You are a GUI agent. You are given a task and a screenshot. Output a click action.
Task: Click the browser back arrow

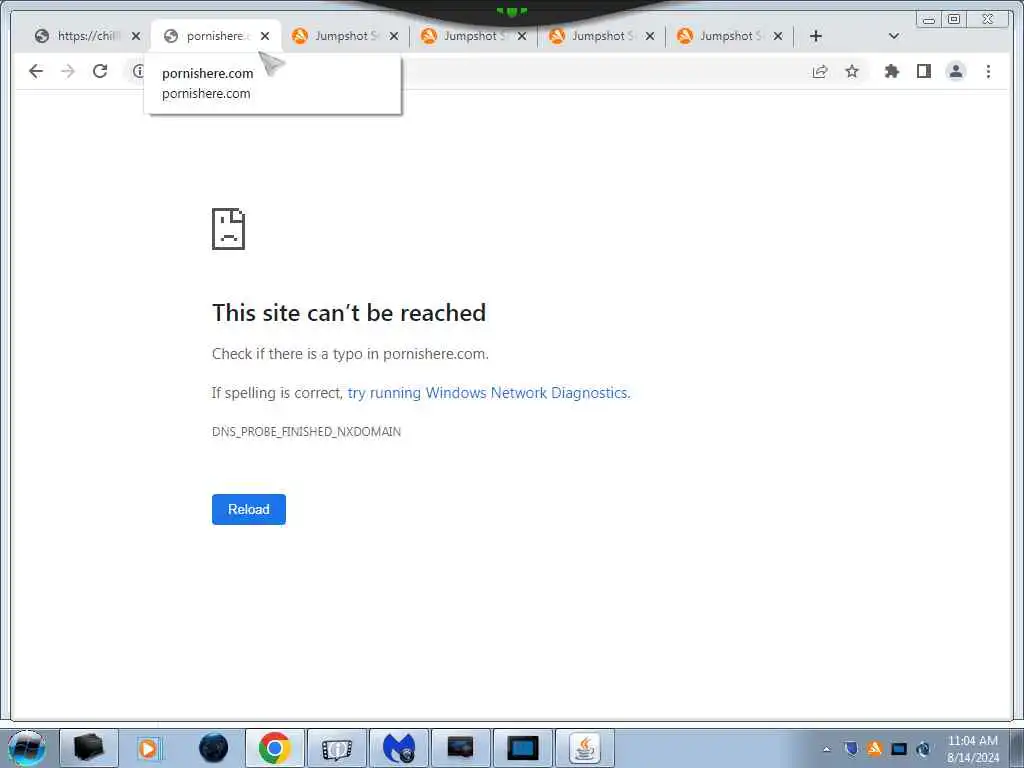click(x=36, y=71)
